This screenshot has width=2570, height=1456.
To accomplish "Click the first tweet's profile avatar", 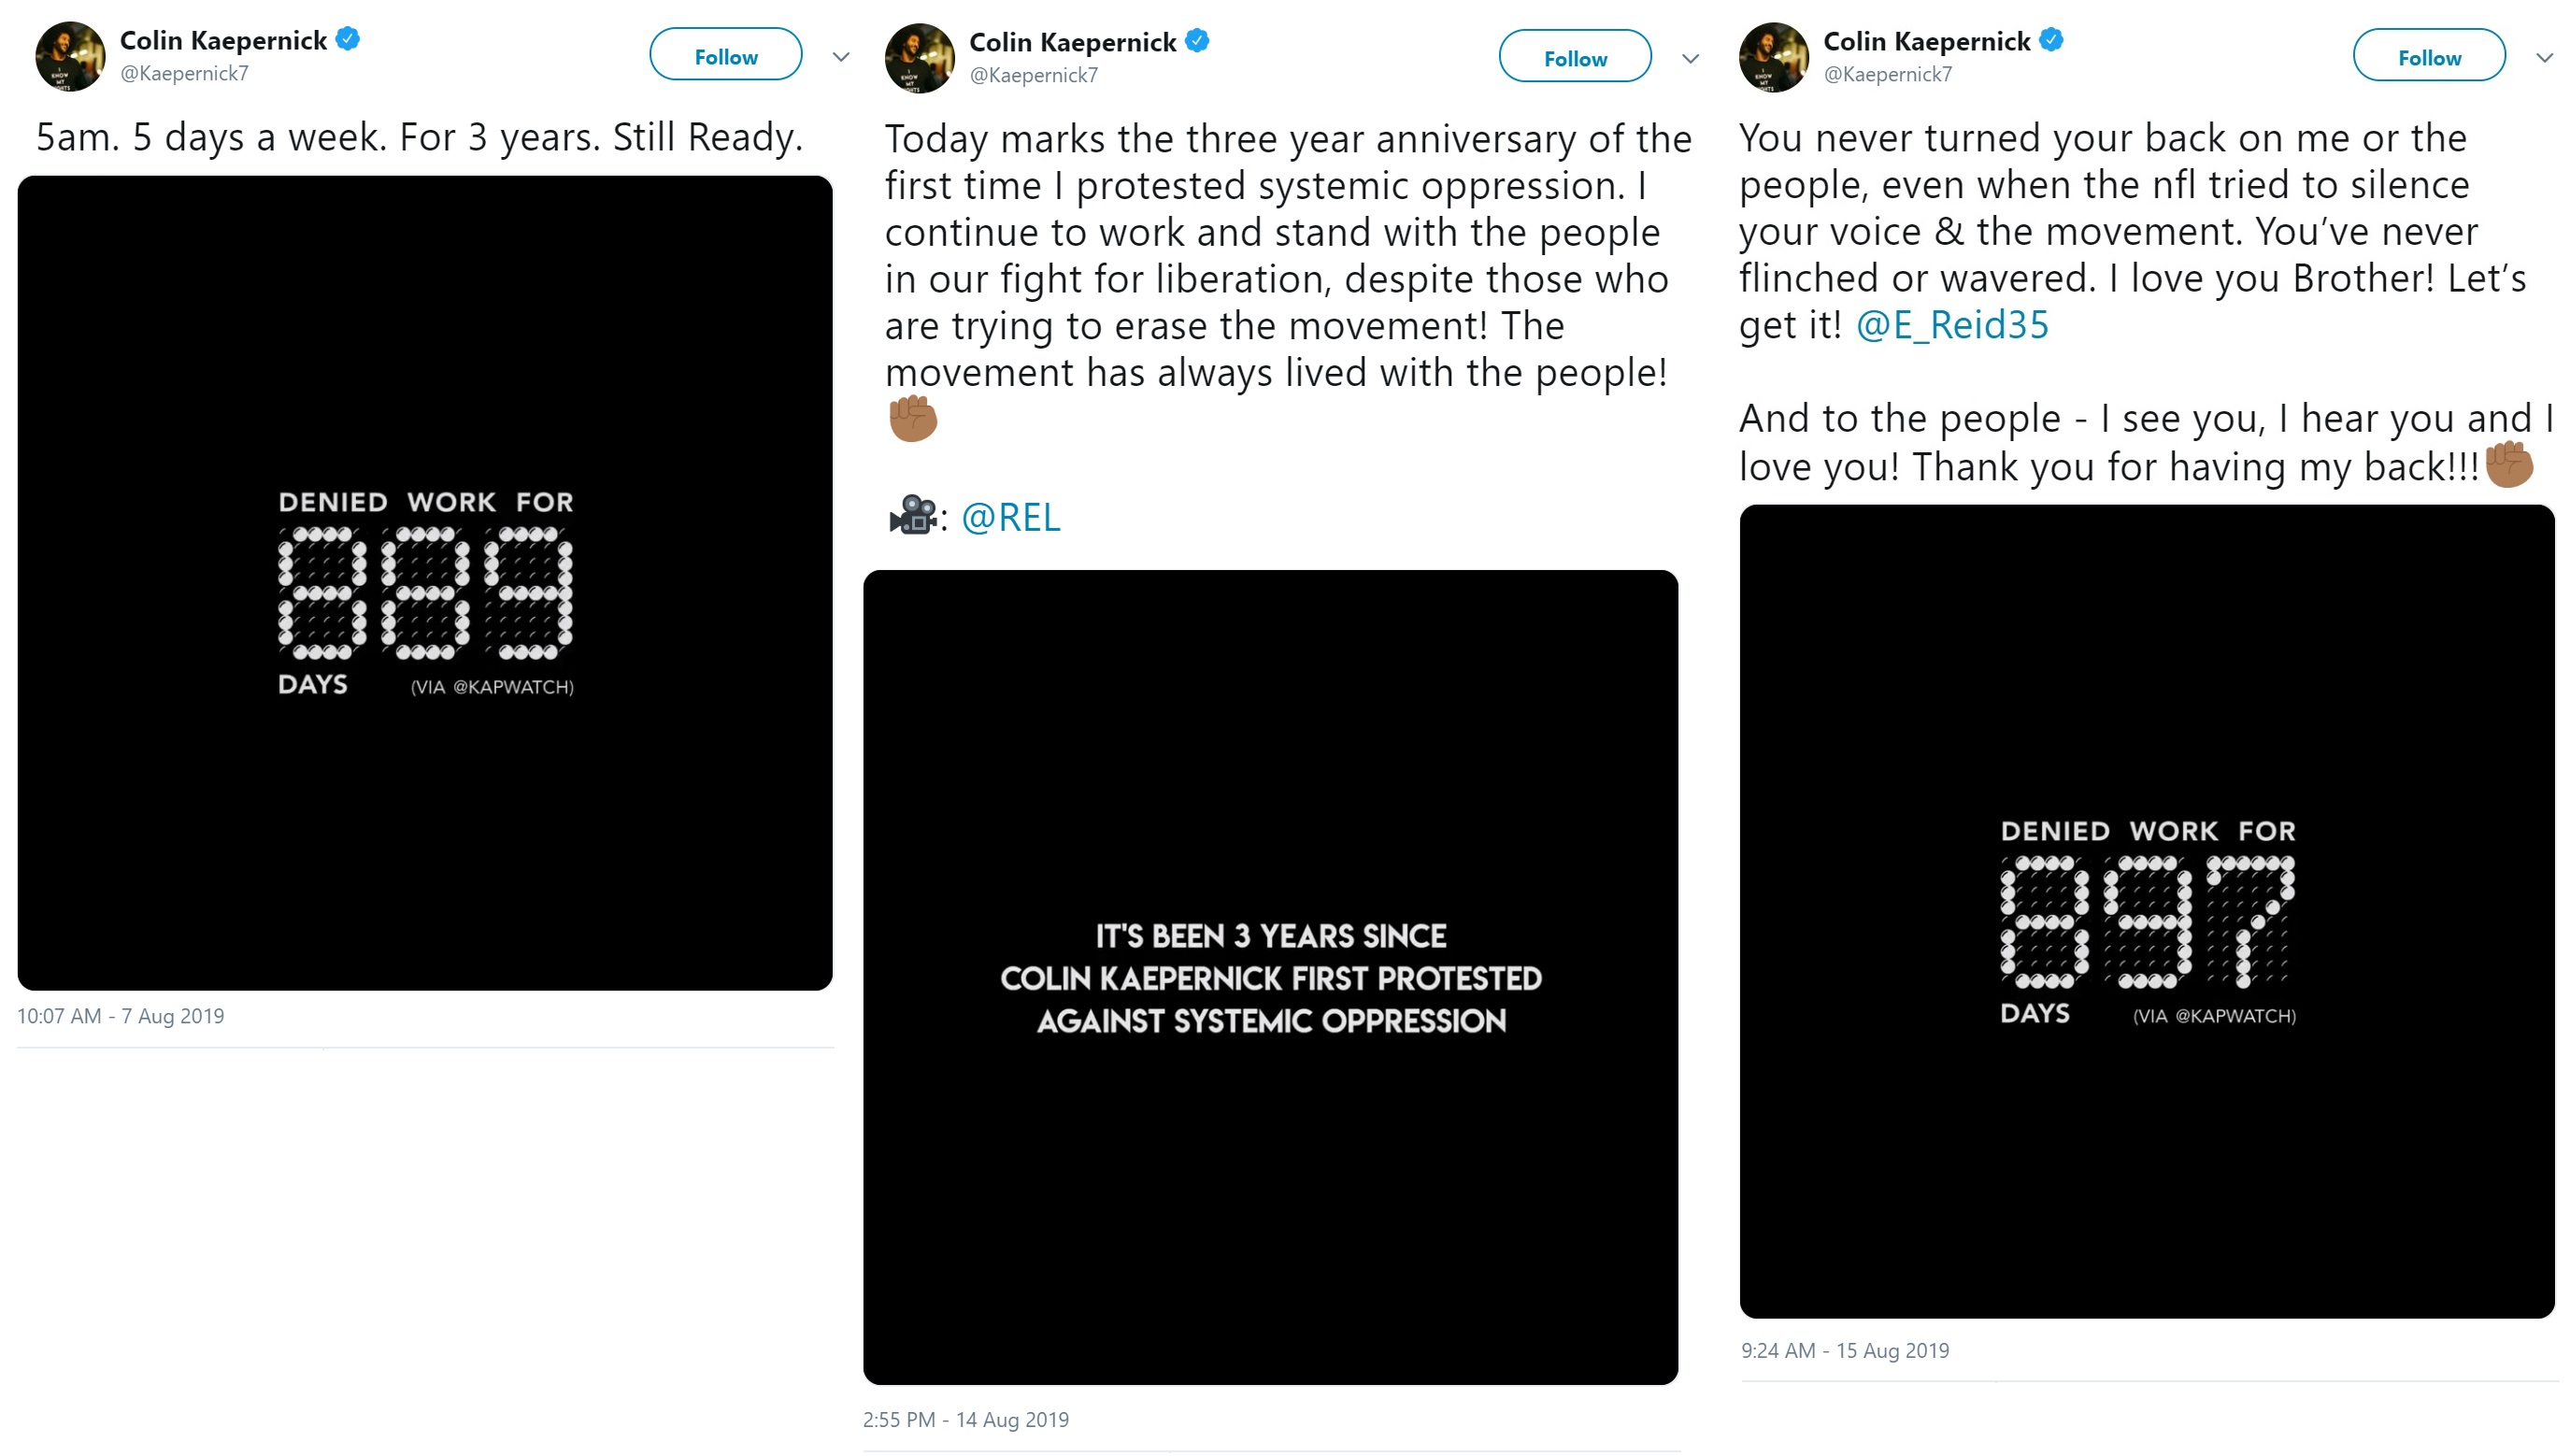I will [x=70, y=57].
